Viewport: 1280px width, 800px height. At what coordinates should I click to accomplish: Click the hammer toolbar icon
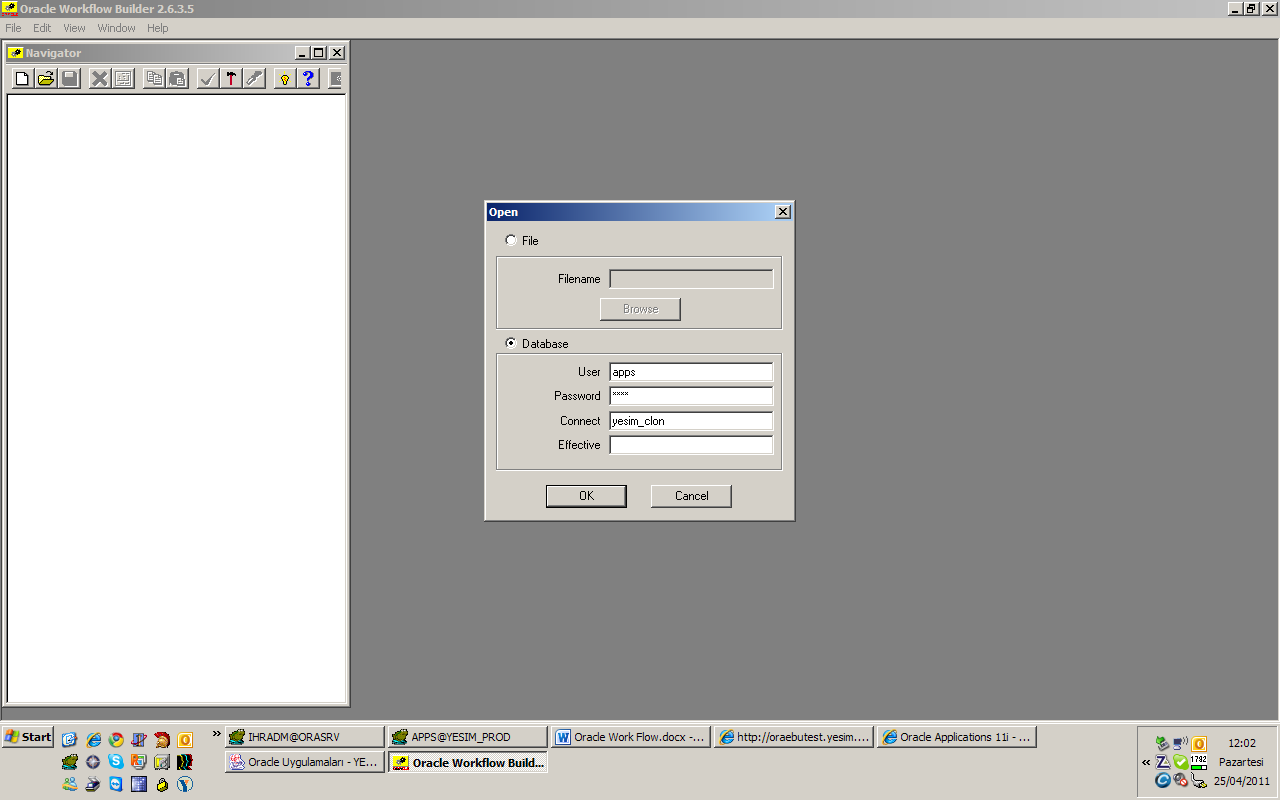(231, 78)
